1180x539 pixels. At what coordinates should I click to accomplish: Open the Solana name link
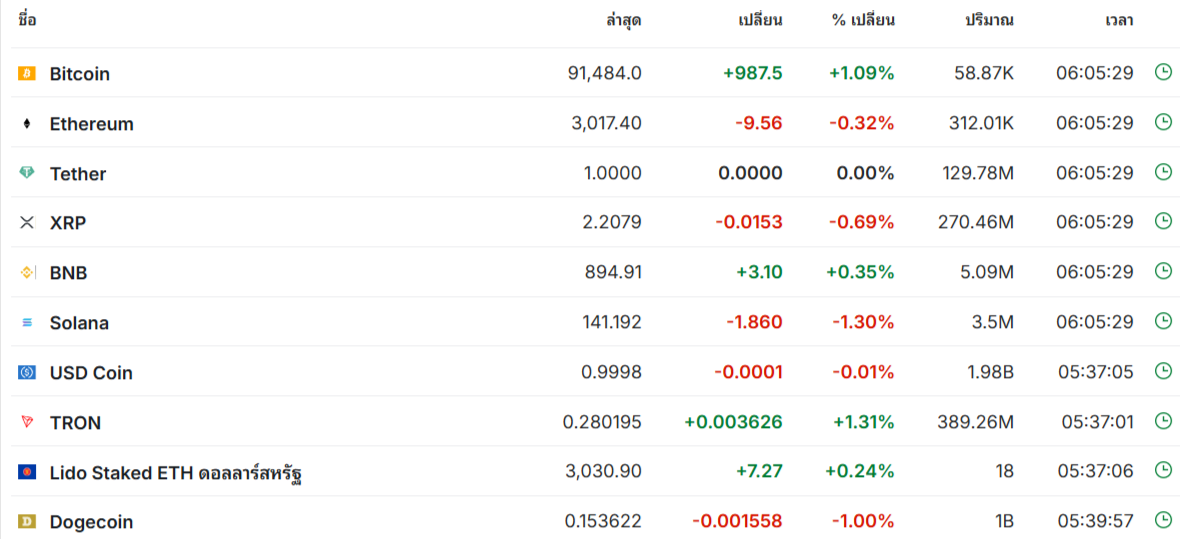coord(80,323)
